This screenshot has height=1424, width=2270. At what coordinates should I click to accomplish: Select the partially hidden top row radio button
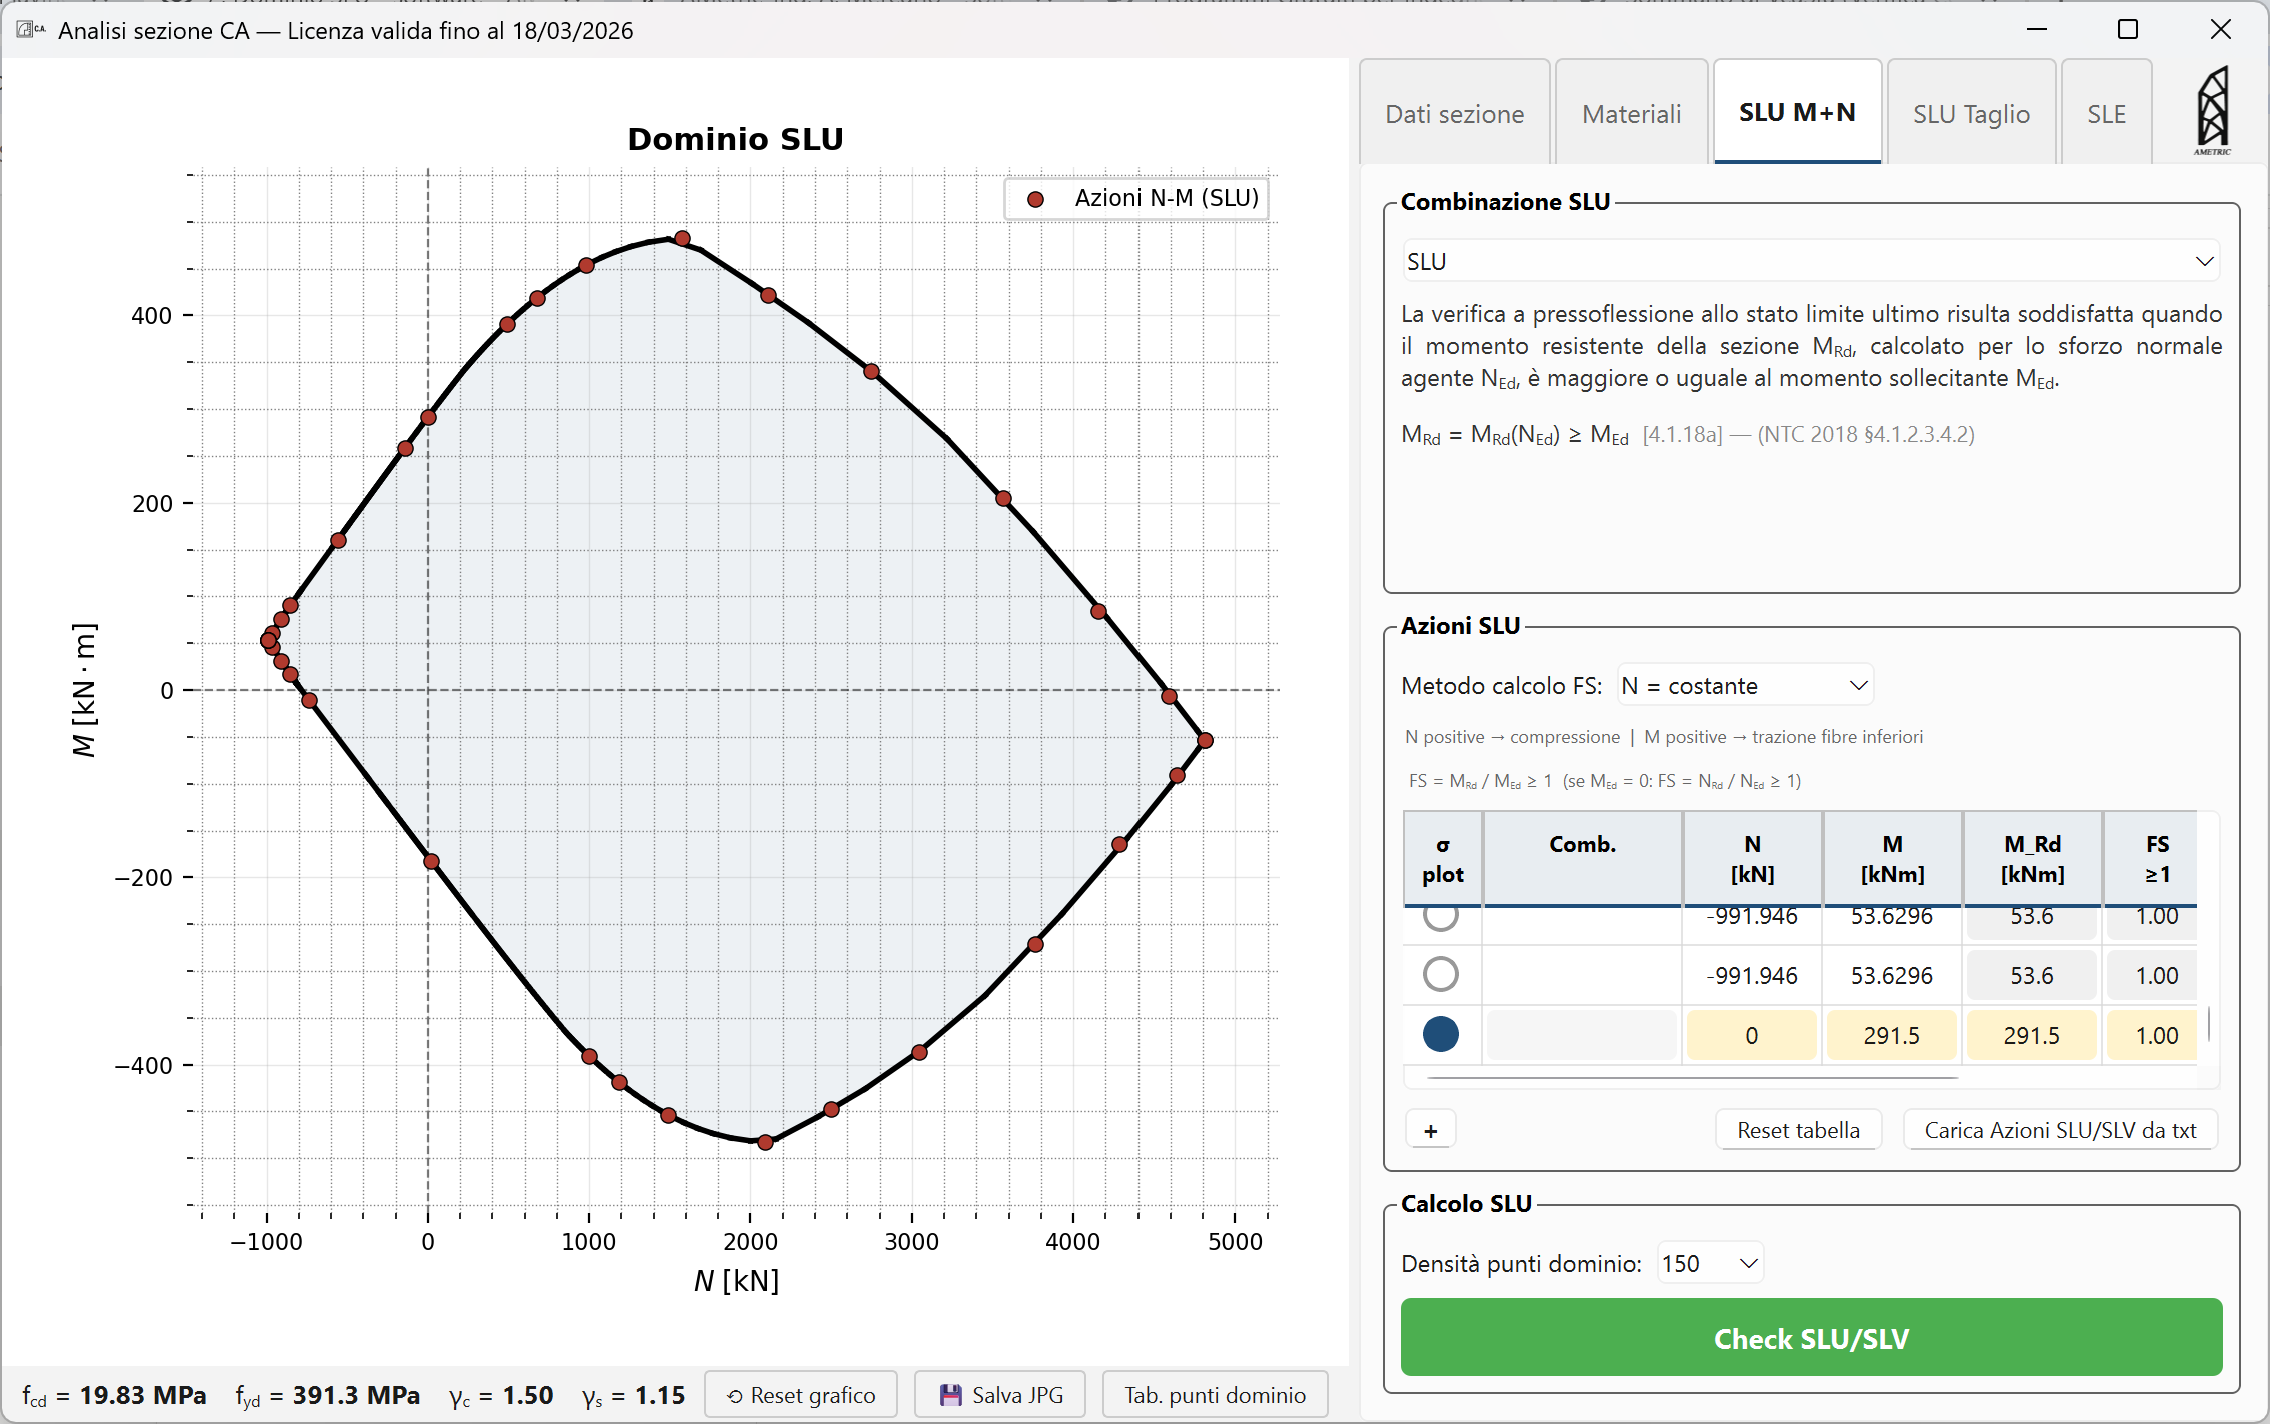1440,916
